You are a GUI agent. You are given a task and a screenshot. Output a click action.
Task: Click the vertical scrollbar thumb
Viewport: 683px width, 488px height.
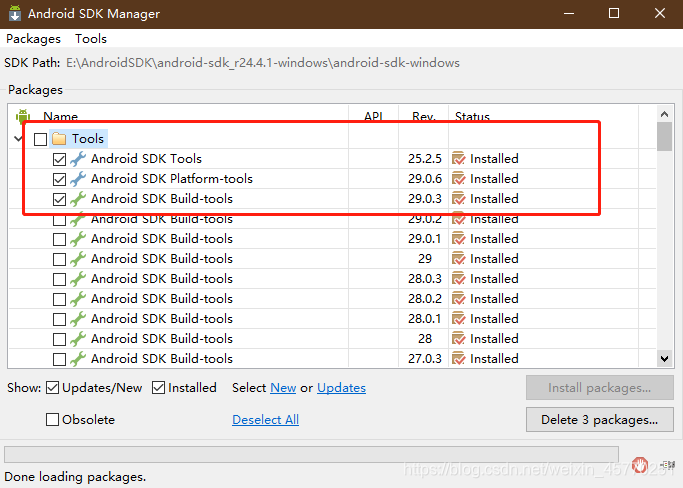664,136
